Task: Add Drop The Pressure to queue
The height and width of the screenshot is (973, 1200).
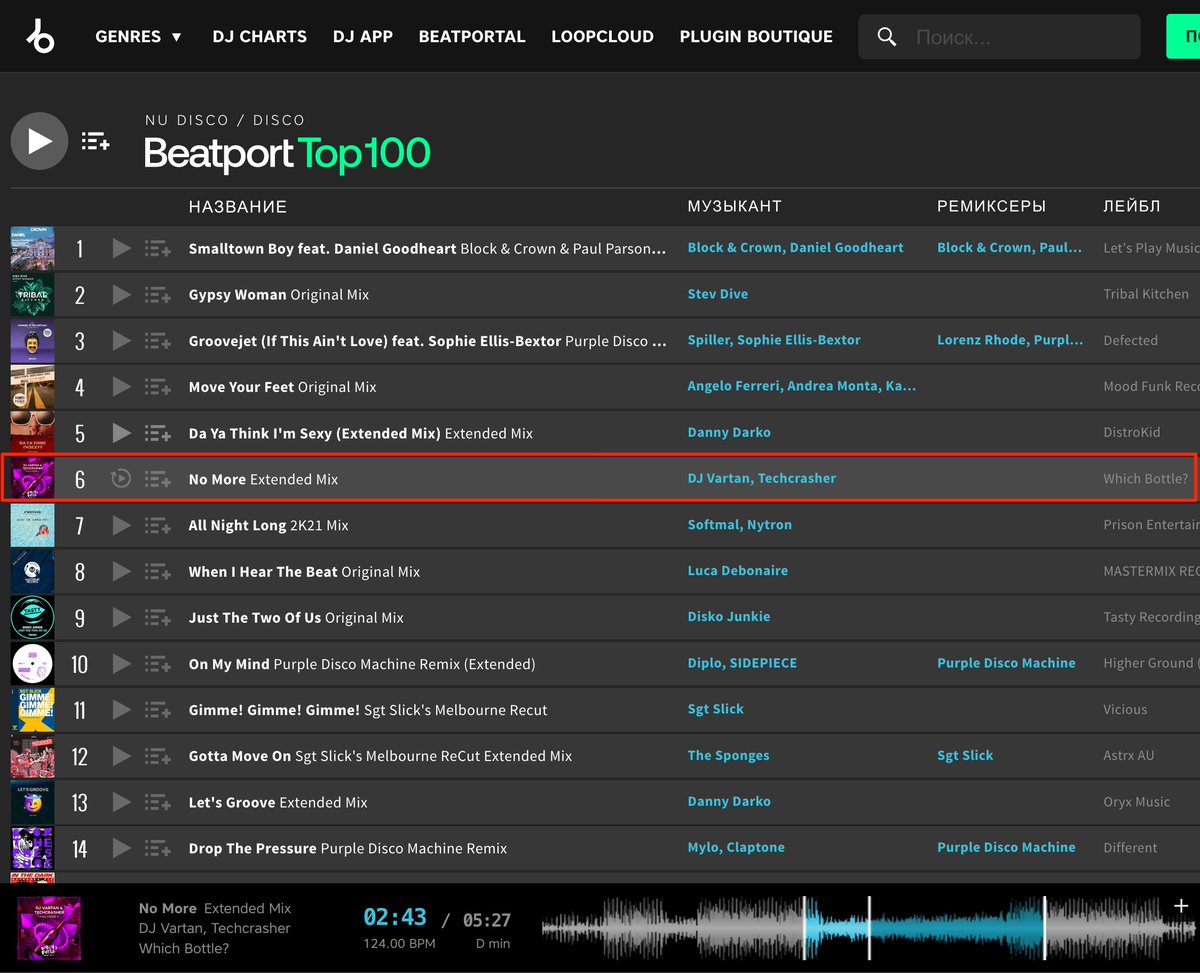Action: coord(157,848)
